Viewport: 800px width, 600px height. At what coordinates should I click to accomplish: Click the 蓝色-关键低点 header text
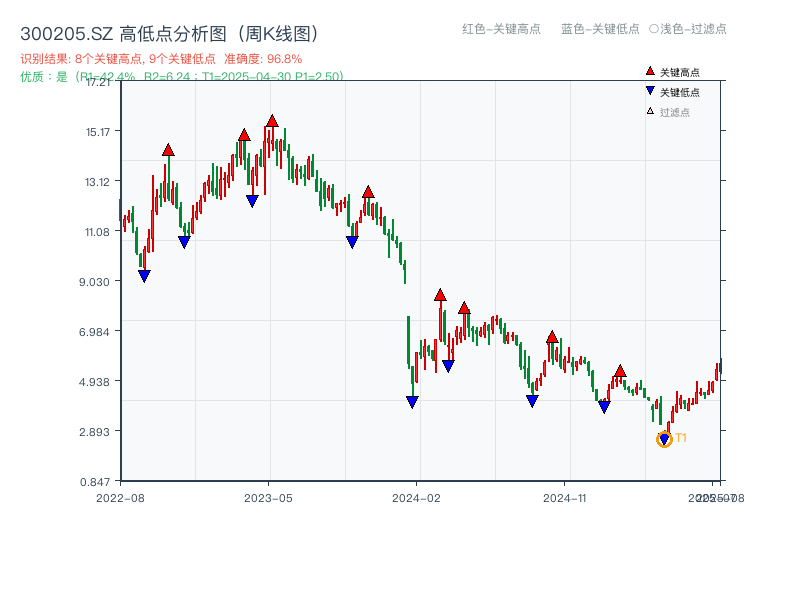(x=600, y=29)
